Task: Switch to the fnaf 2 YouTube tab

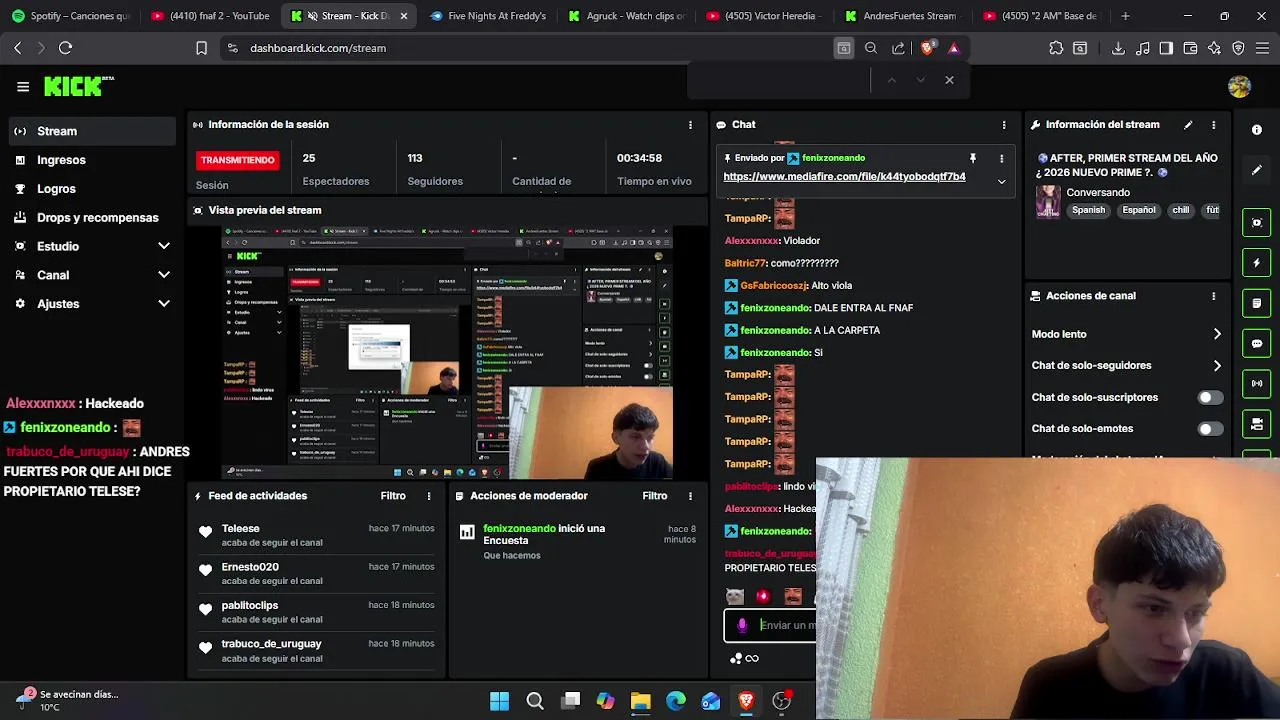Action: tap(210, 16)
